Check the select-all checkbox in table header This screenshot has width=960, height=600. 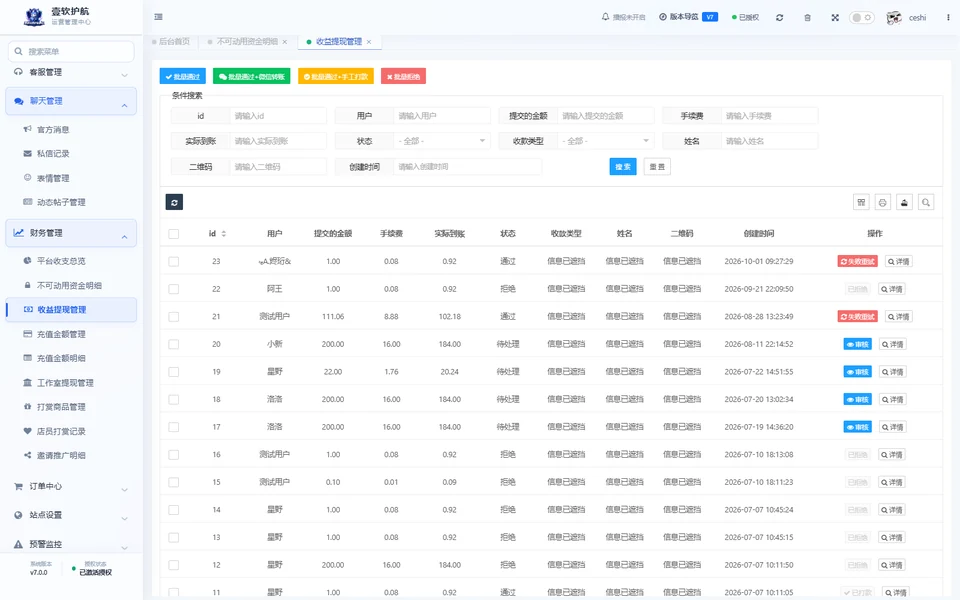pyautogui.click(x=174, y=234)
